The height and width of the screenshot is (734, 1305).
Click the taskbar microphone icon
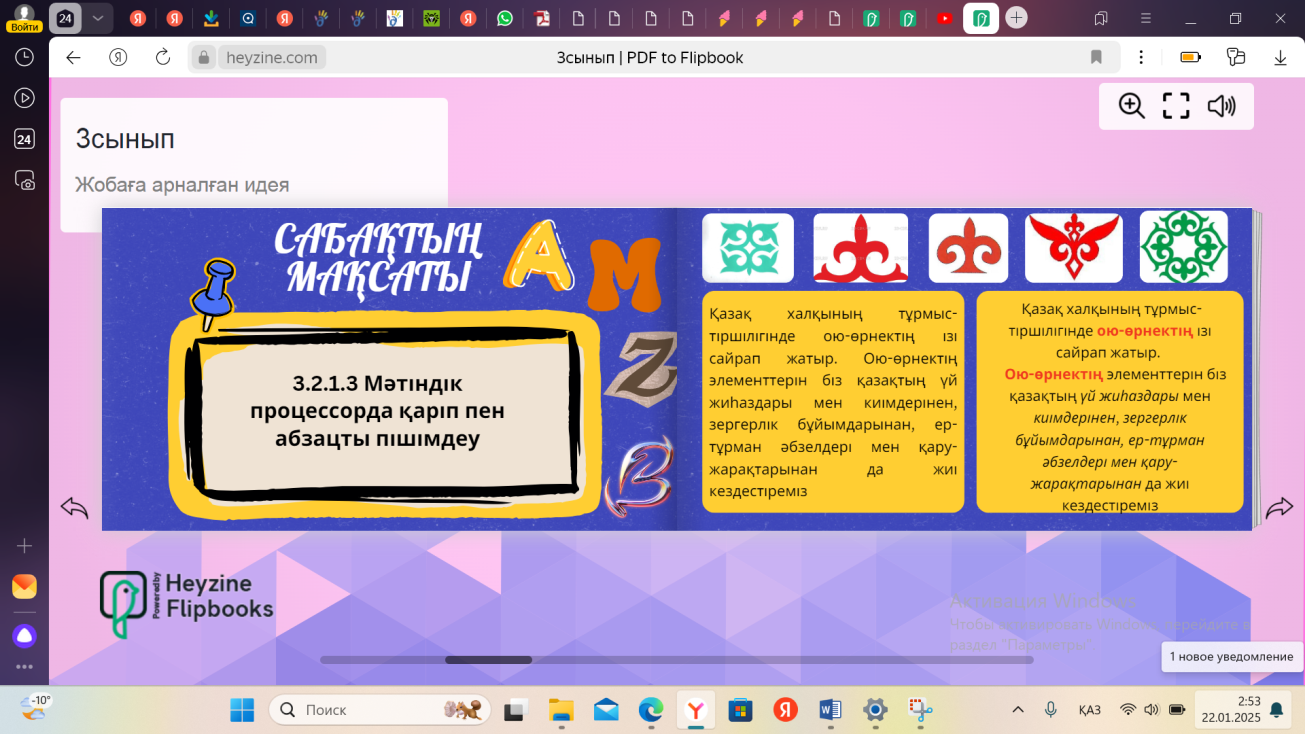point(1051,710)
